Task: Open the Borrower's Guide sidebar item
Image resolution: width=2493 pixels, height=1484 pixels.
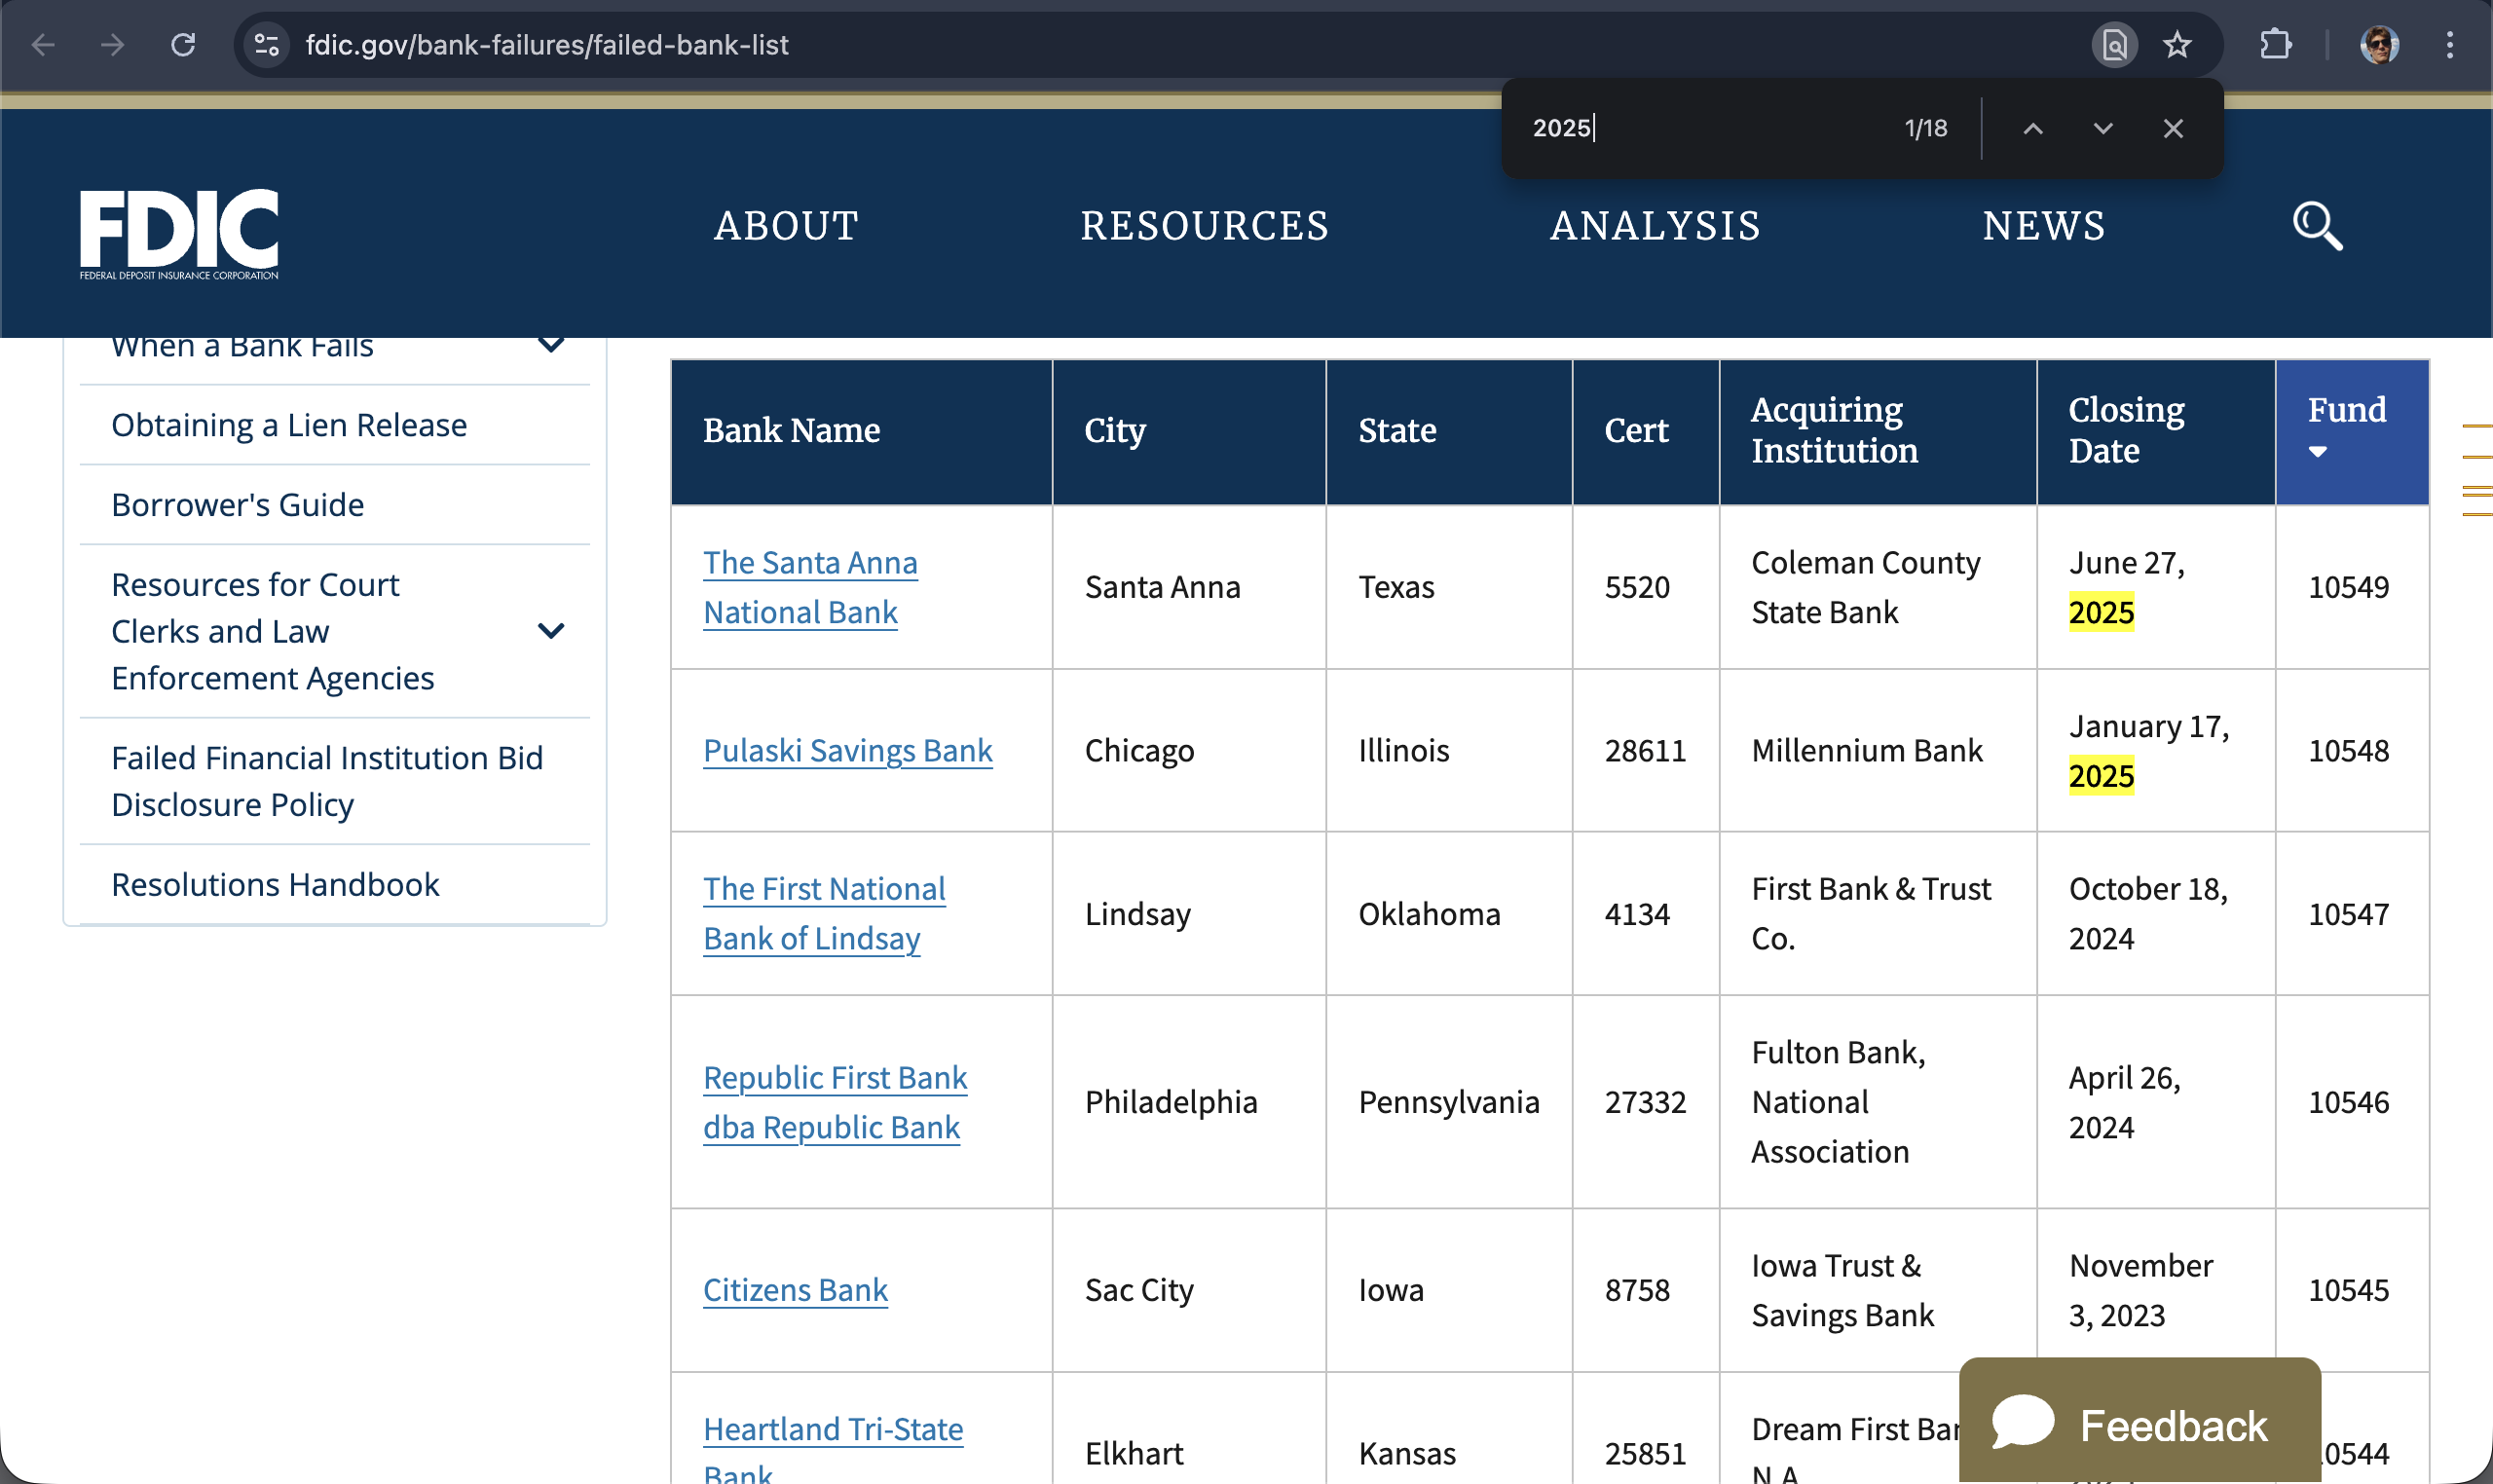Action: pyautogui.click(x=238, y=505)
